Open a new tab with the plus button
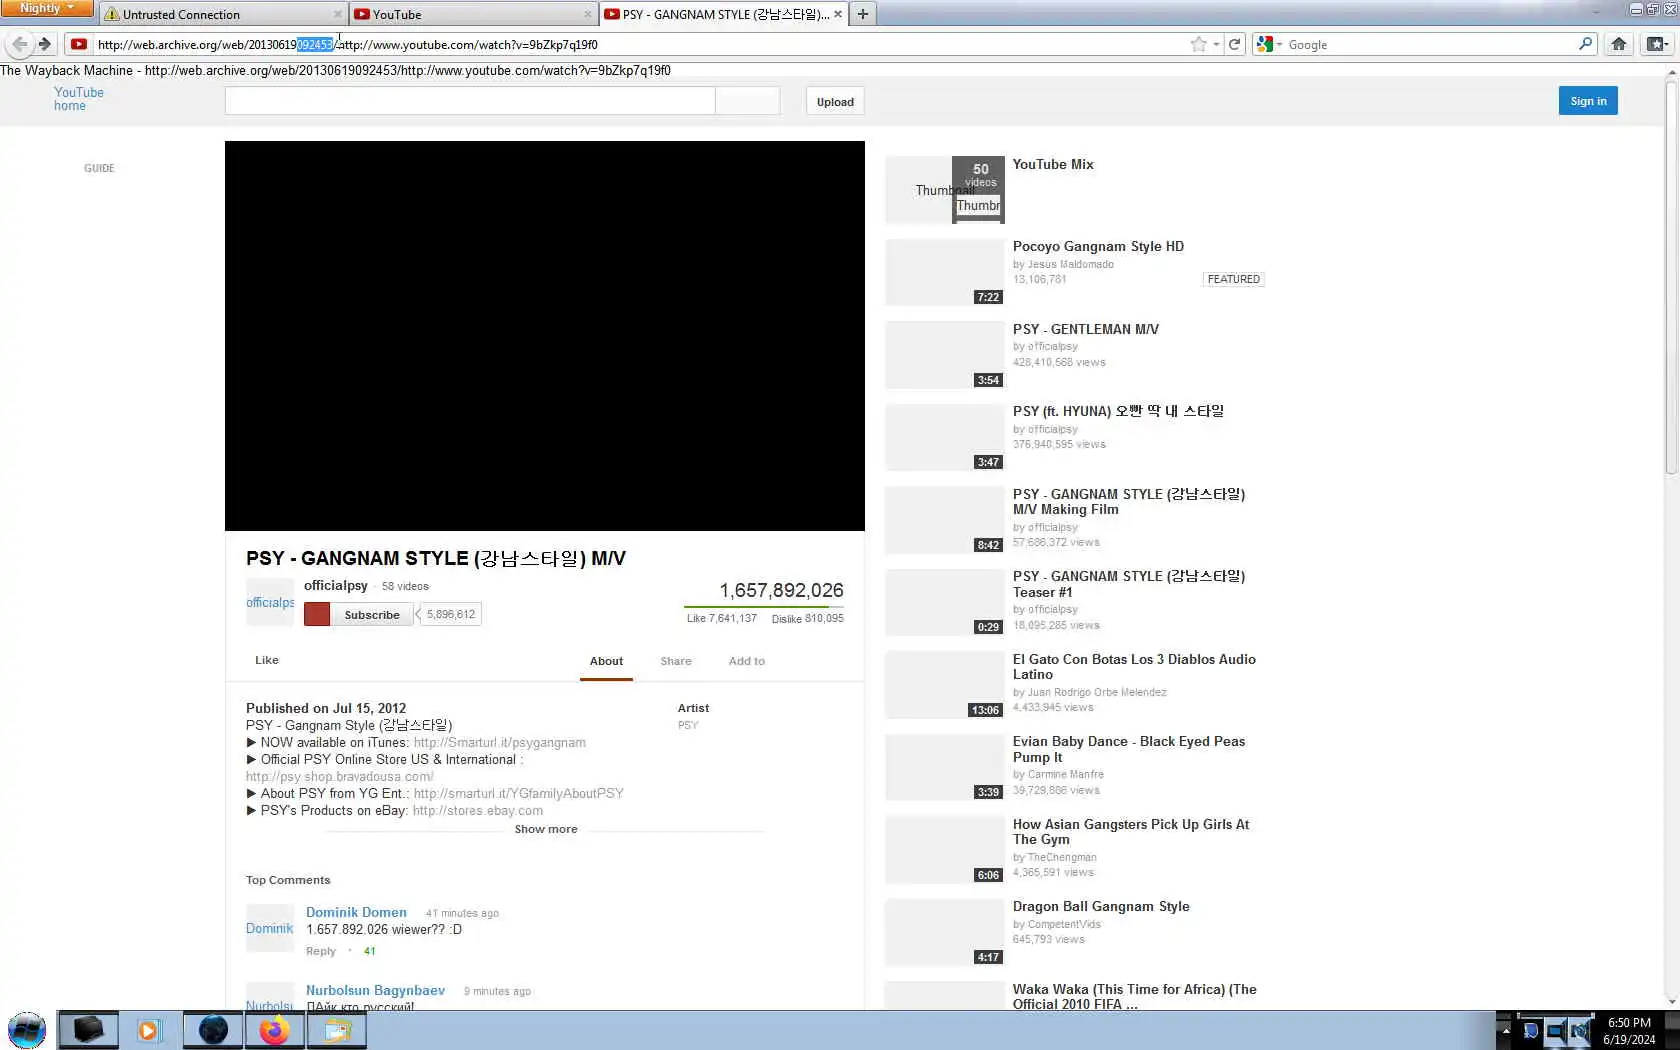This screenshot has width=1680, height=1050. point(862,14)
